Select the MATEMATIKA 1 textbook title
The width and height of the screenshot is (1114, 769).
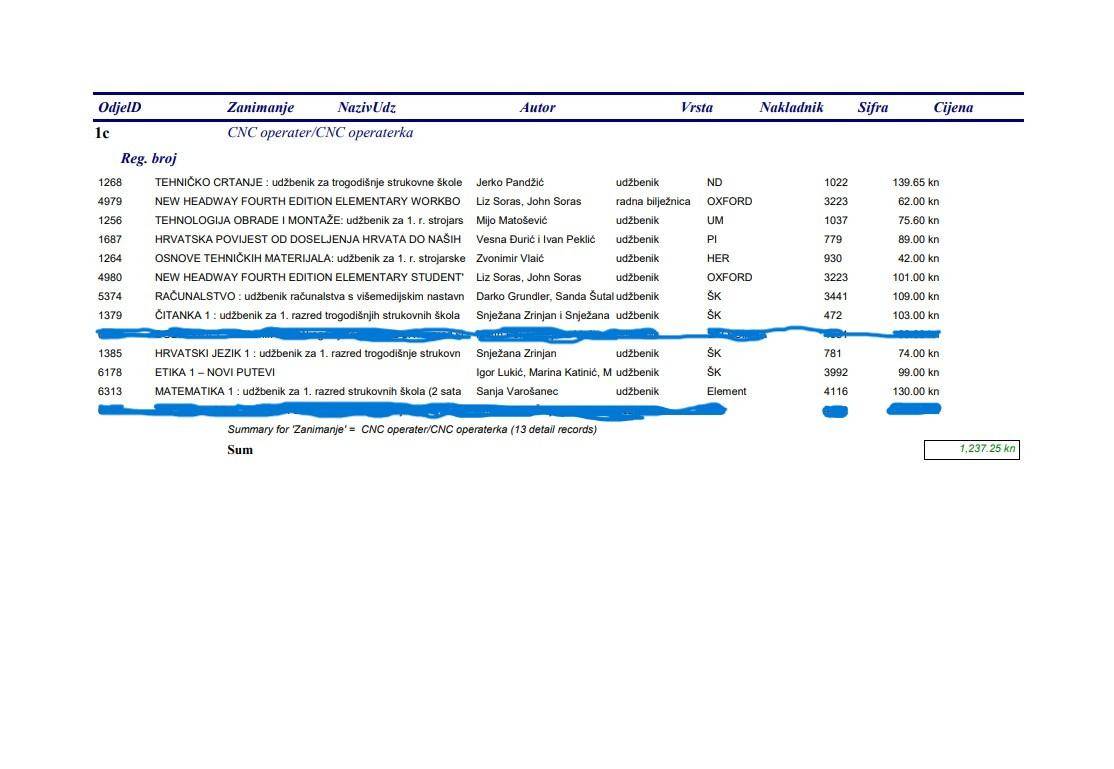click(308, 392)
